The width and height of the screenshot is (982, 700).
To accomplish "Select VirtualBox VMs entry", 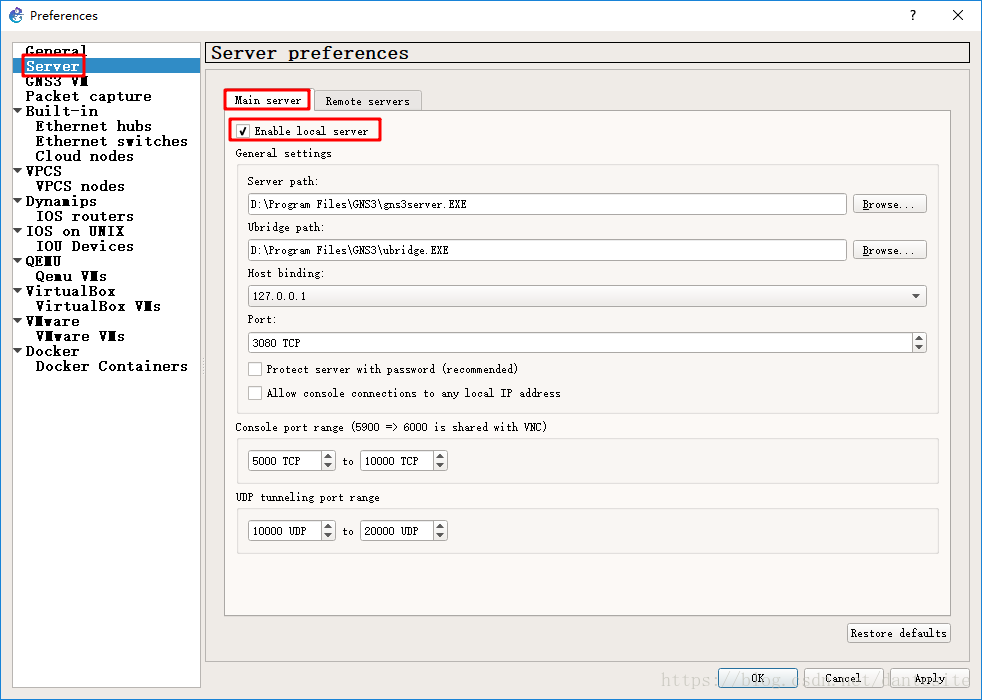I will point(98,306).
